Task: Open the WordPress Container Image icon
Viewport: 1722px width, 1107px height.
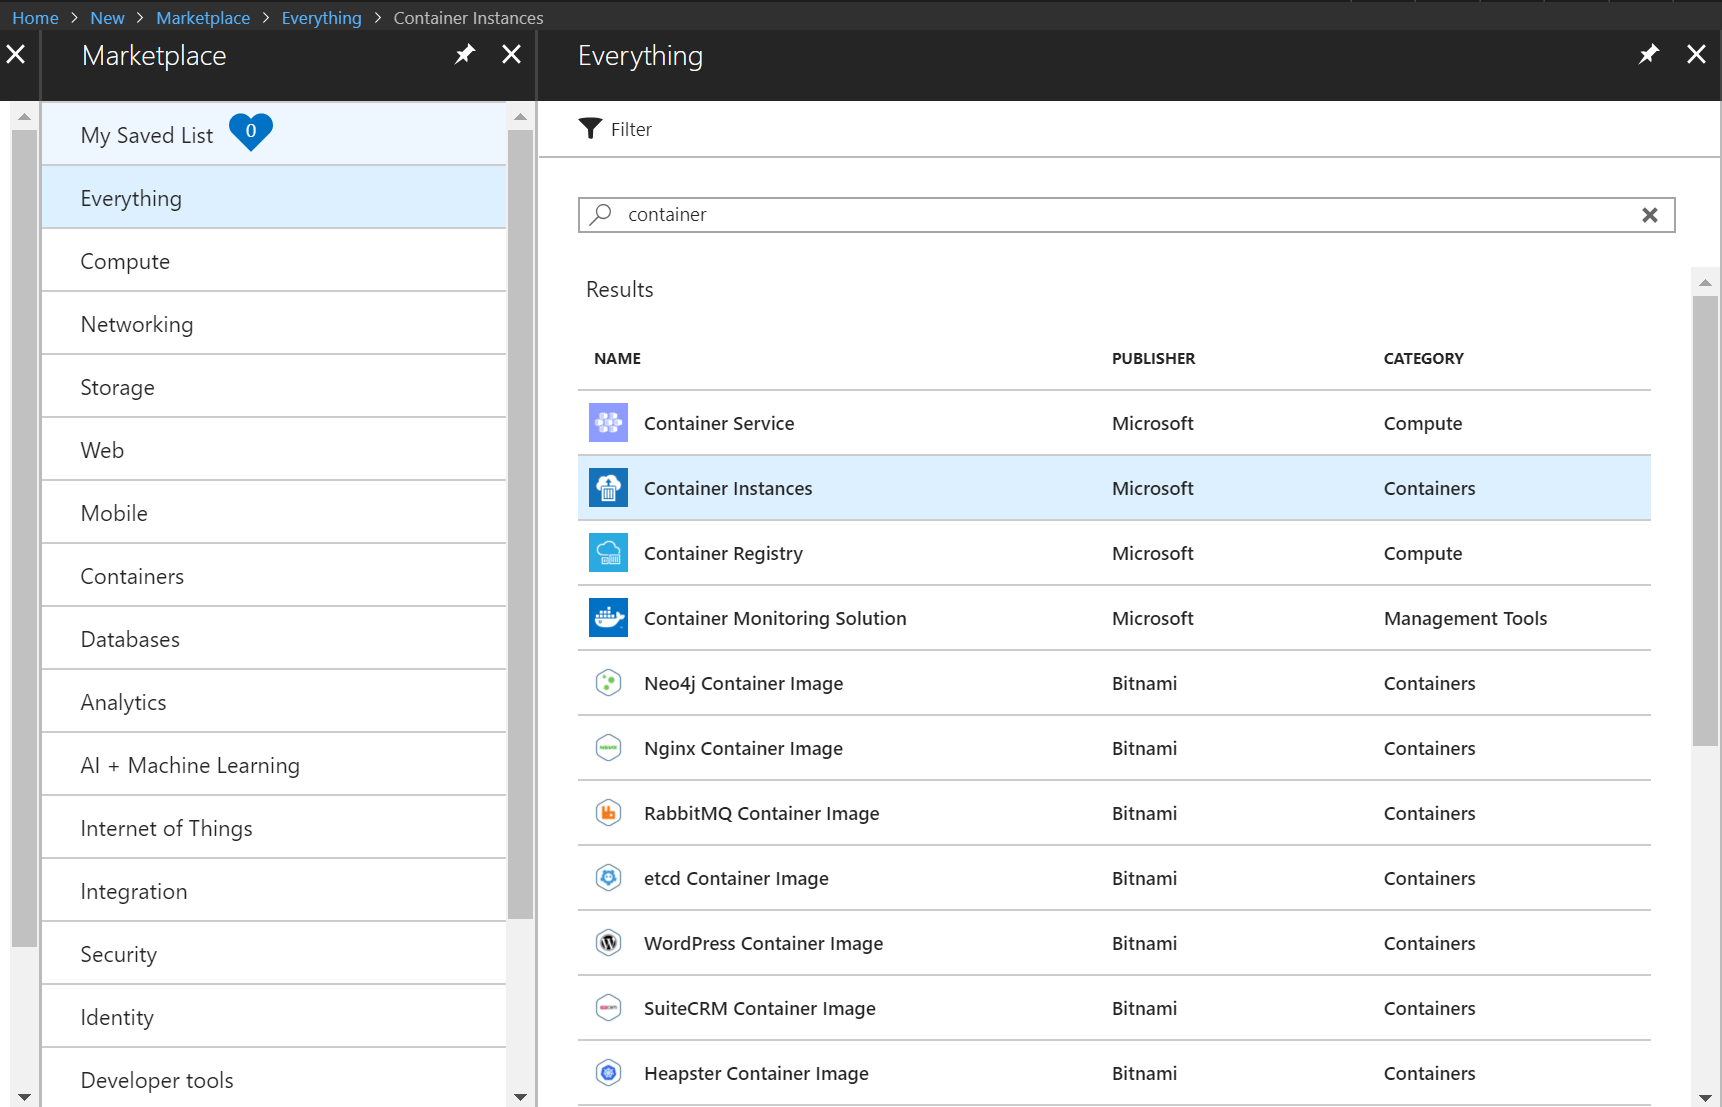Action: pyautogui.click(x=608, y=943)
